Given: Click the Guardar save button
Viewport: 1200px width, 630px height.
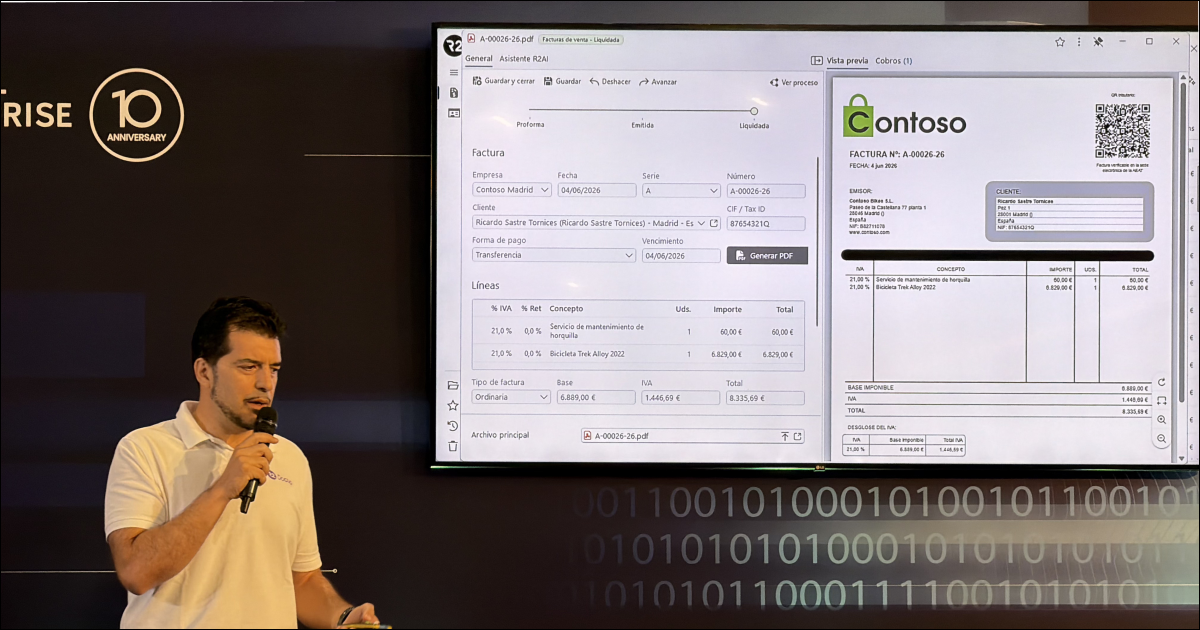Looking at the screenshot, I should 562,81.
